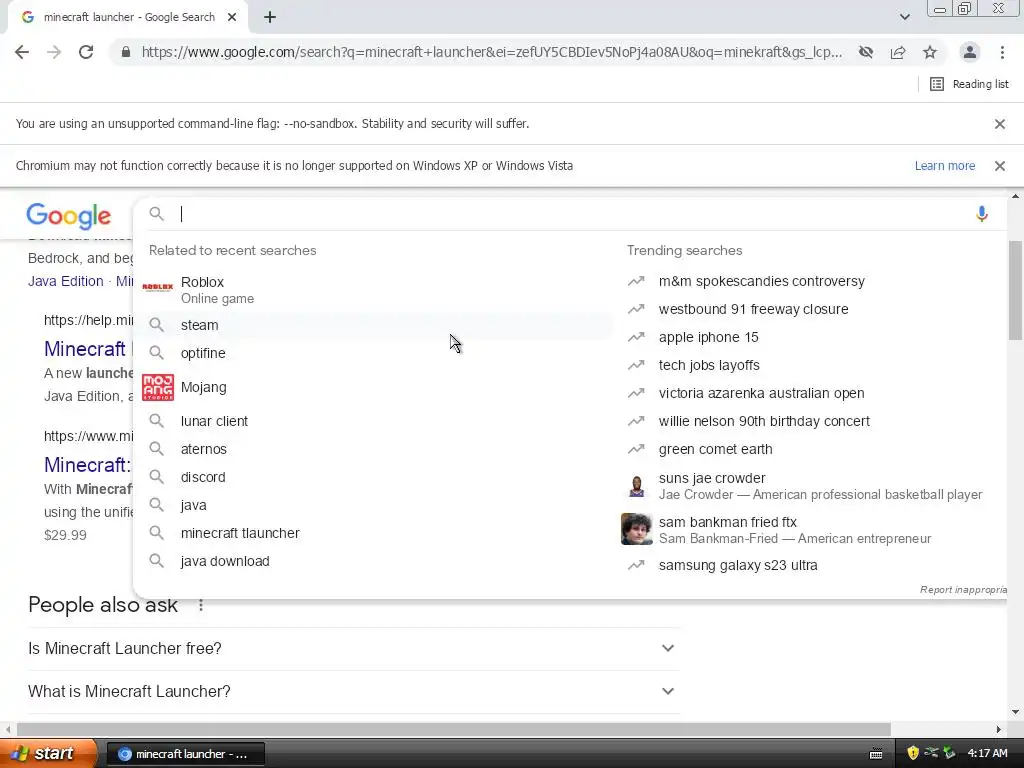Open trending apple iphone 15
Viewport: 1024px width, 768px height.
pos(709,338)
